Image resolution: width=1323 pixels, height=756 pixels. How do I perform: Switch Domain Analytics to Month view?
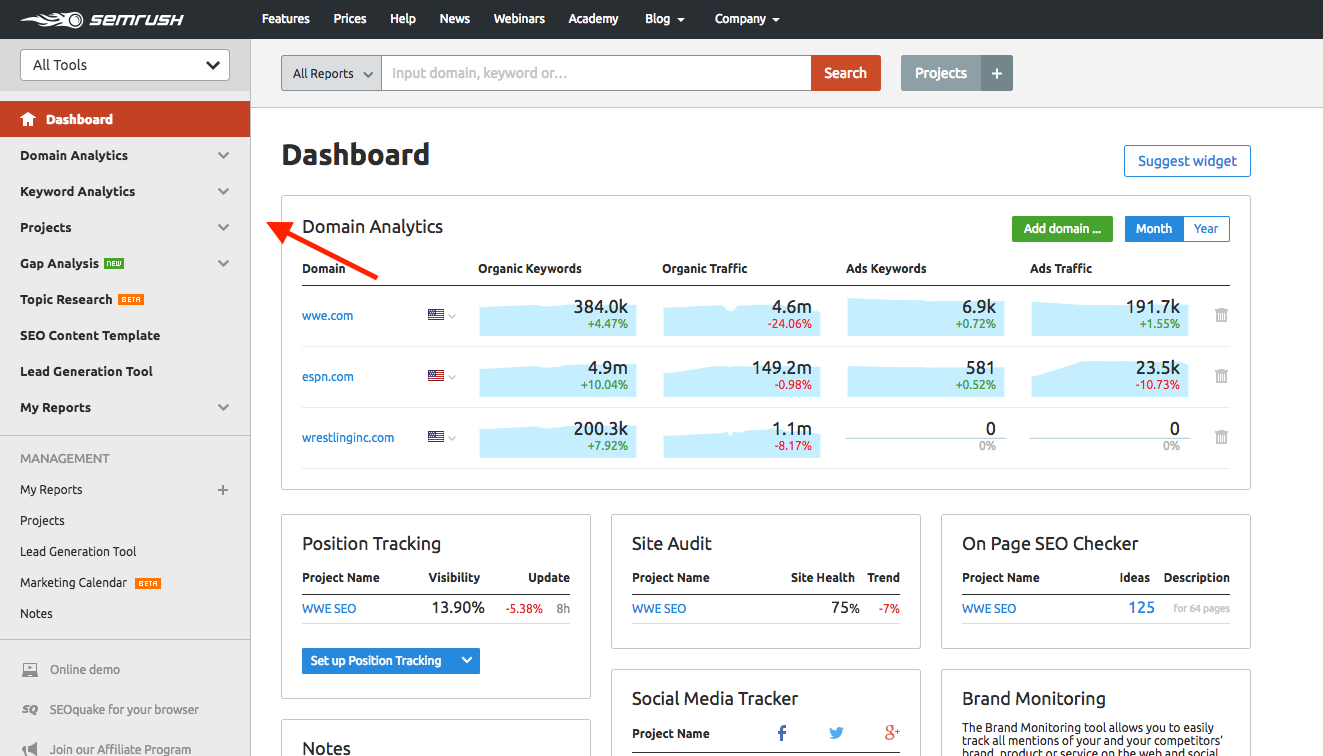(x=1153, y=229)
